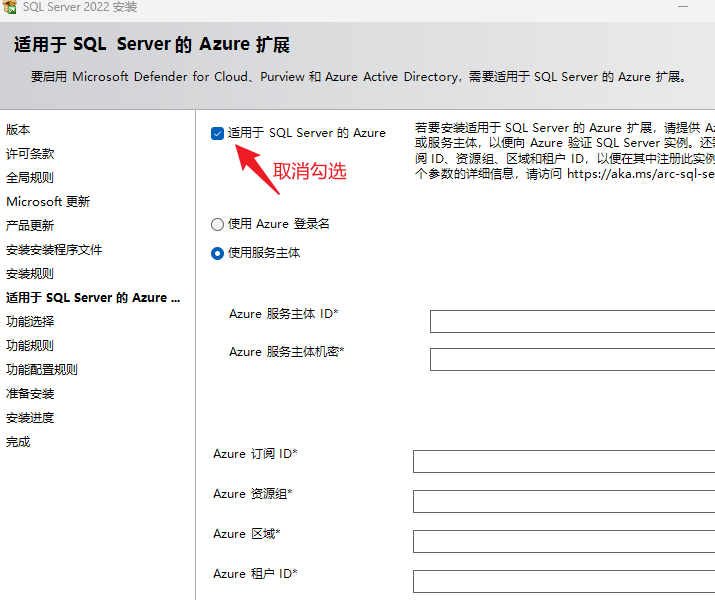Viewport: 715px width, 600px height.
Task: Click the Azure 订阅 ID* label
Action: coord(255,454)
